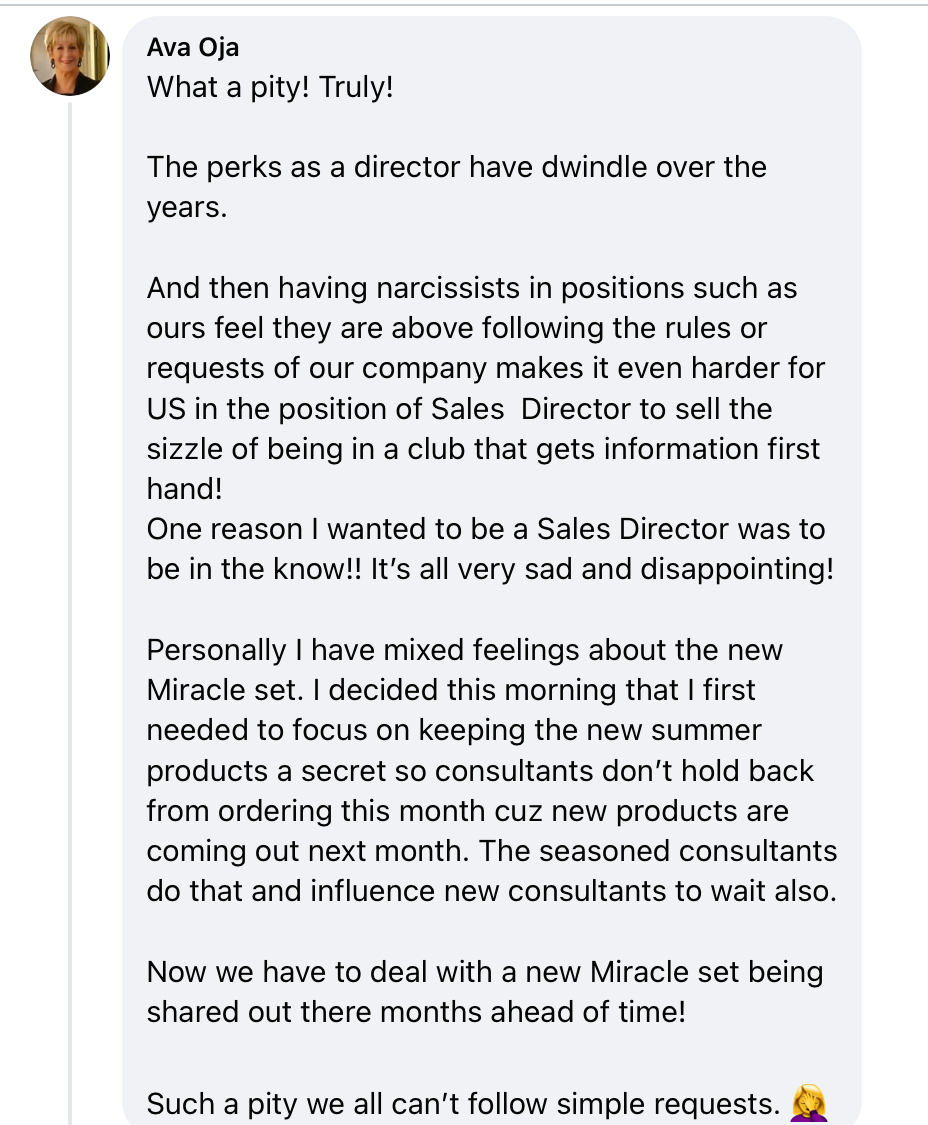Image resolution: width=928 pixels, height=1125 pixels.
Task: Click the line starting "Such a pity we all"
Action: pyautogui.click(x=463, y=1104)
